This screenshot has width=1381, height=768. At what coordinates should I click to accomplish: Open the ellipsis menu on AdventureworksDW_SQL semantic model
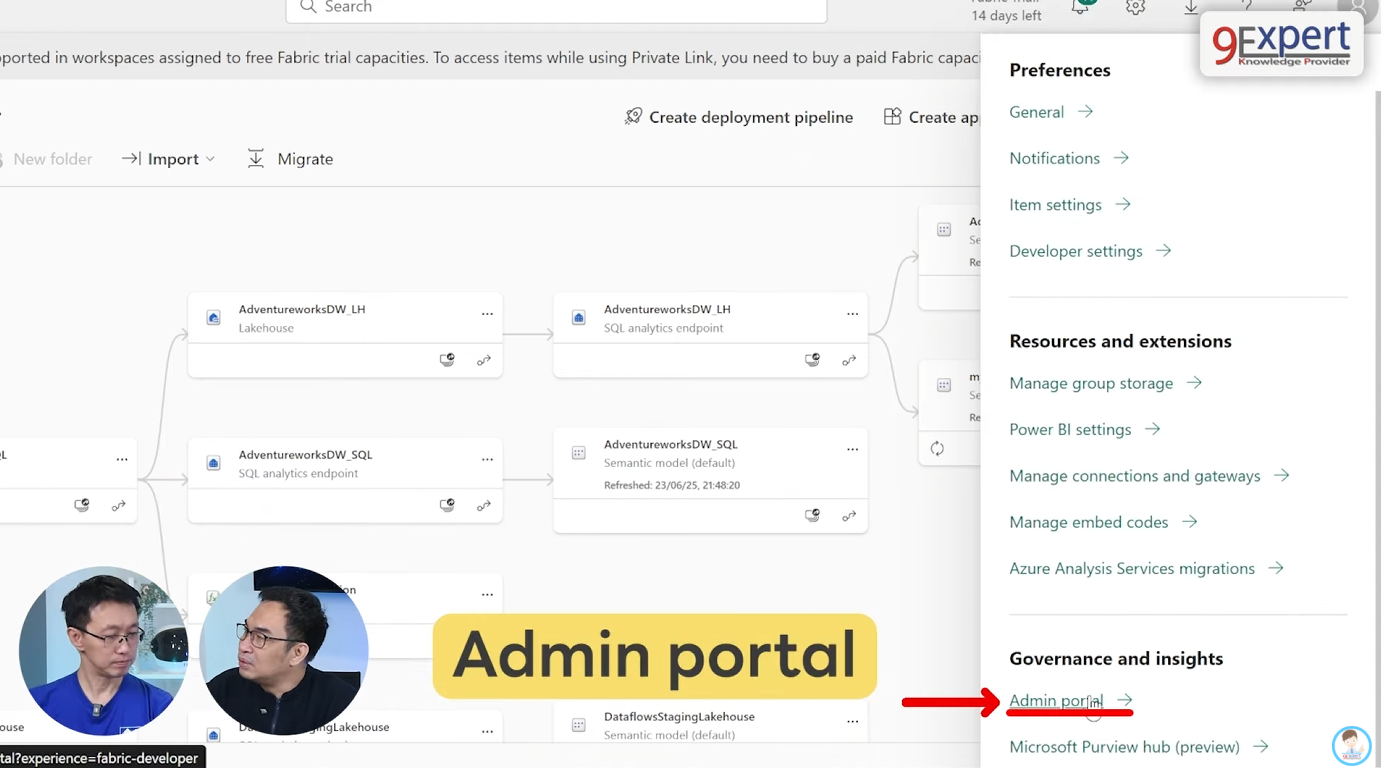[x=852, y=449]
